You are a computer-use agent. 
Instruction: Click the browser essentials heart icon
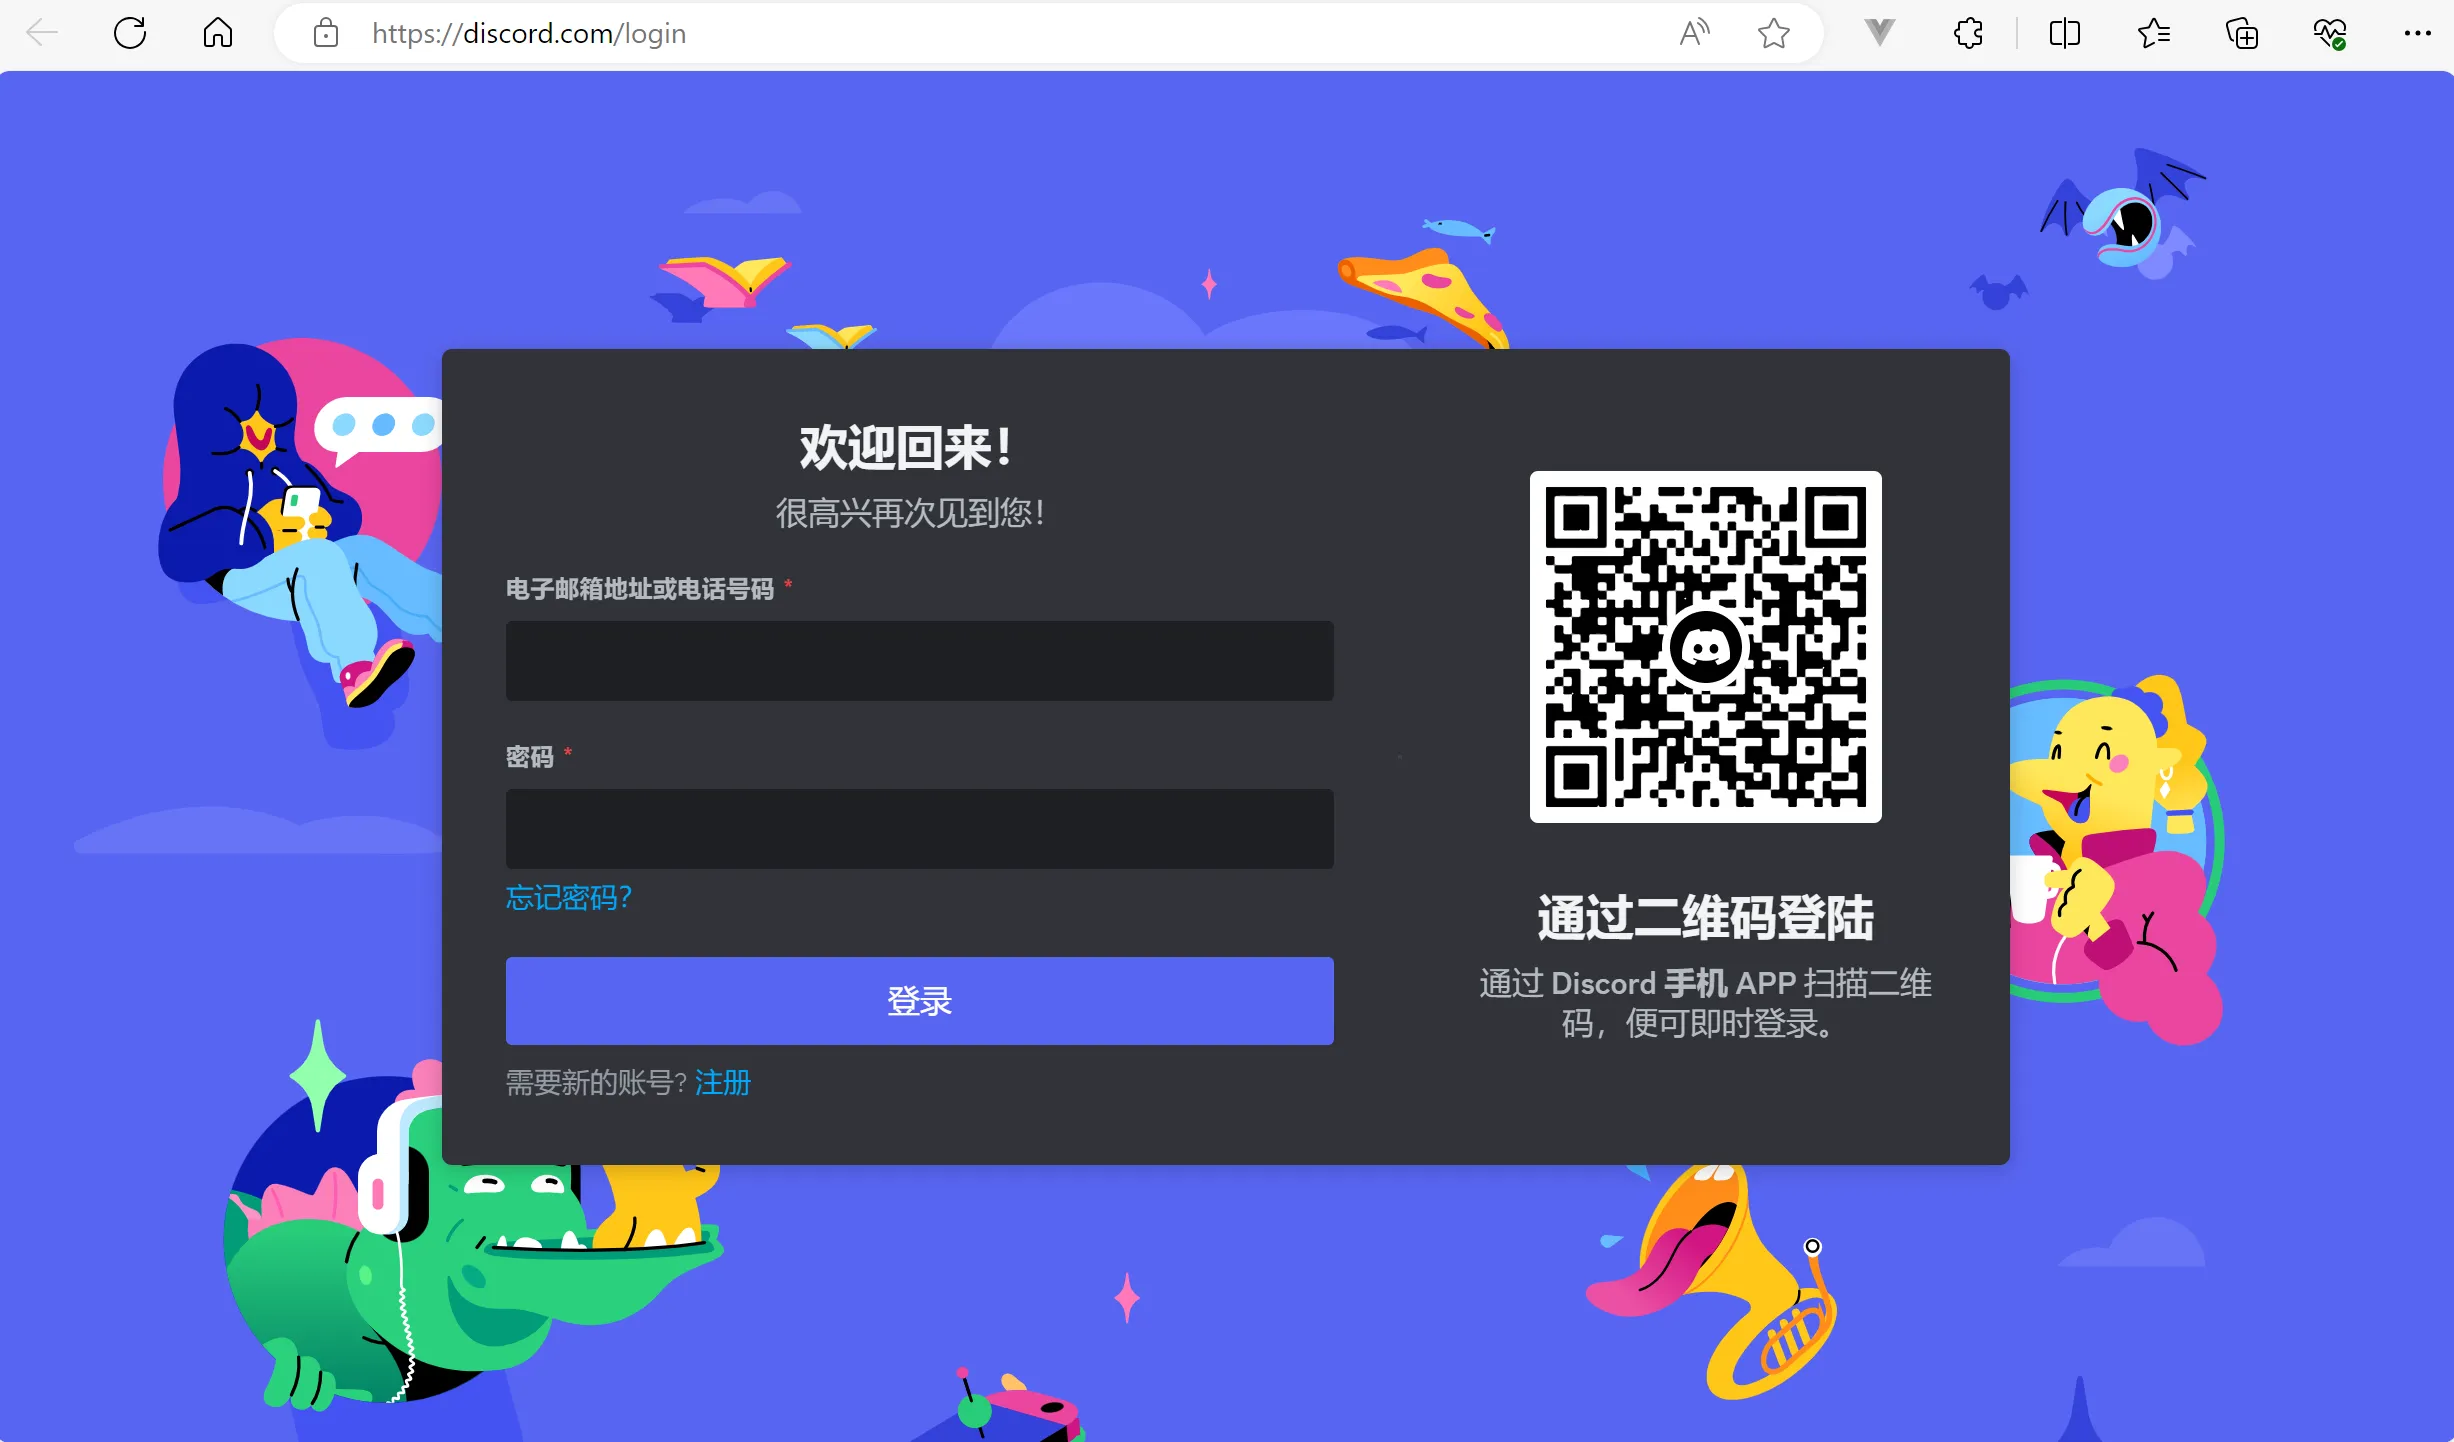tap(2329, 33)
